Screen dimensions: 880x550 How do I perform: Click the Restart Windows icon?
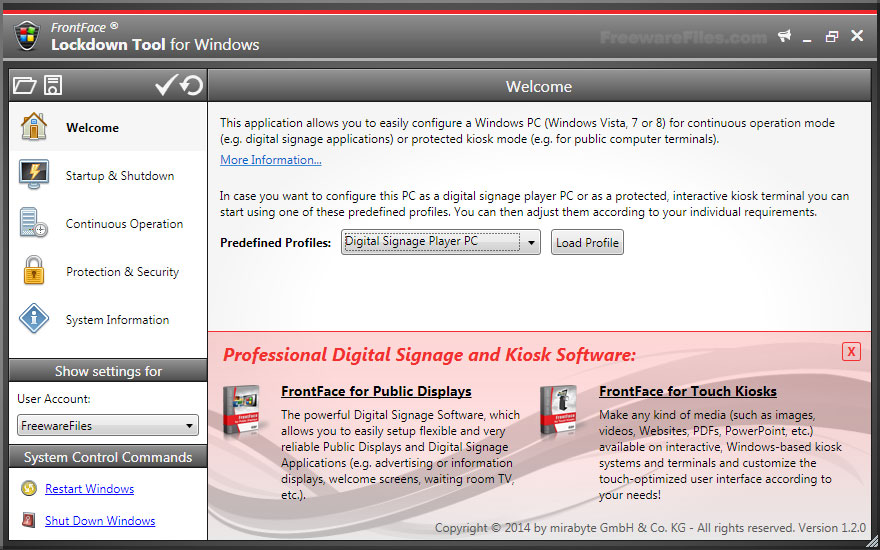coord(29,489)
